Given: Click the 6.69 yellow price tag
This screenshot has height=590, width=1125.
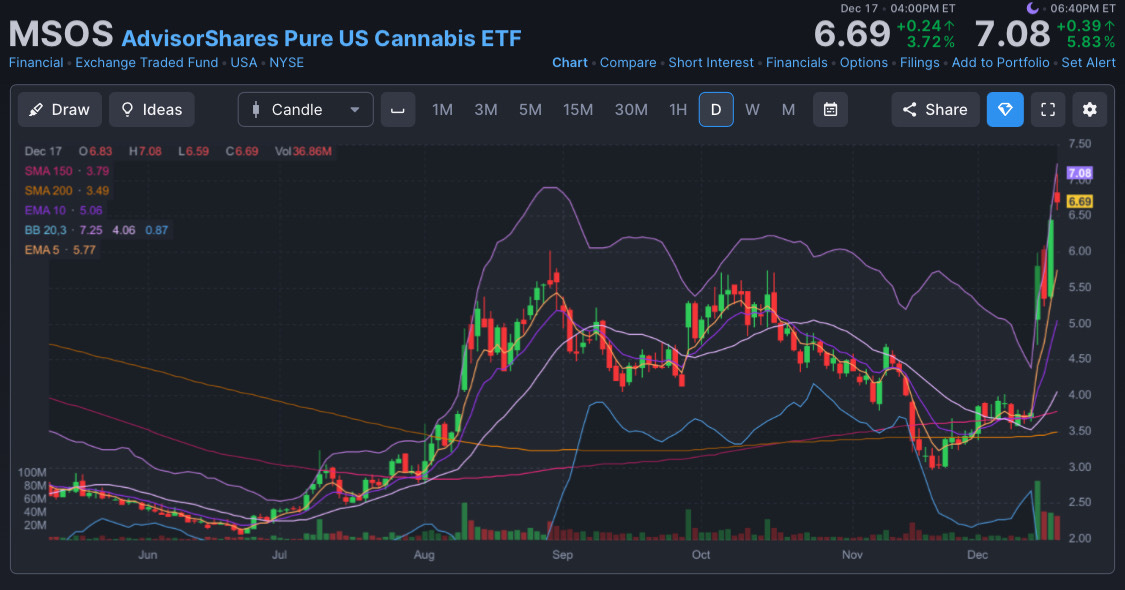Looking at the screenshot, I should (1079, 202).
